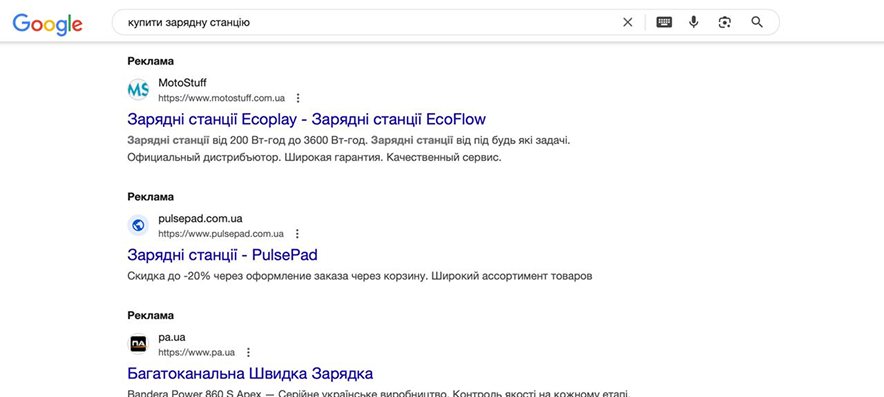The width and height of the screenshot is (884, 397).
Task: Open 'Зарядні станції - PulsePad' ad link
Action: coord(222,255)
